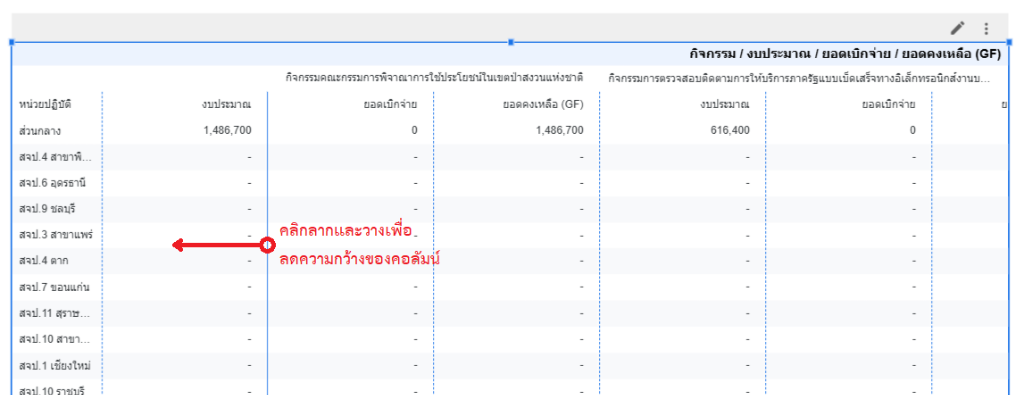Select the สจป.1 เชียงใหม่ row label
Viewport: 1024px width, 395px height.
click(x=55, y=366)
